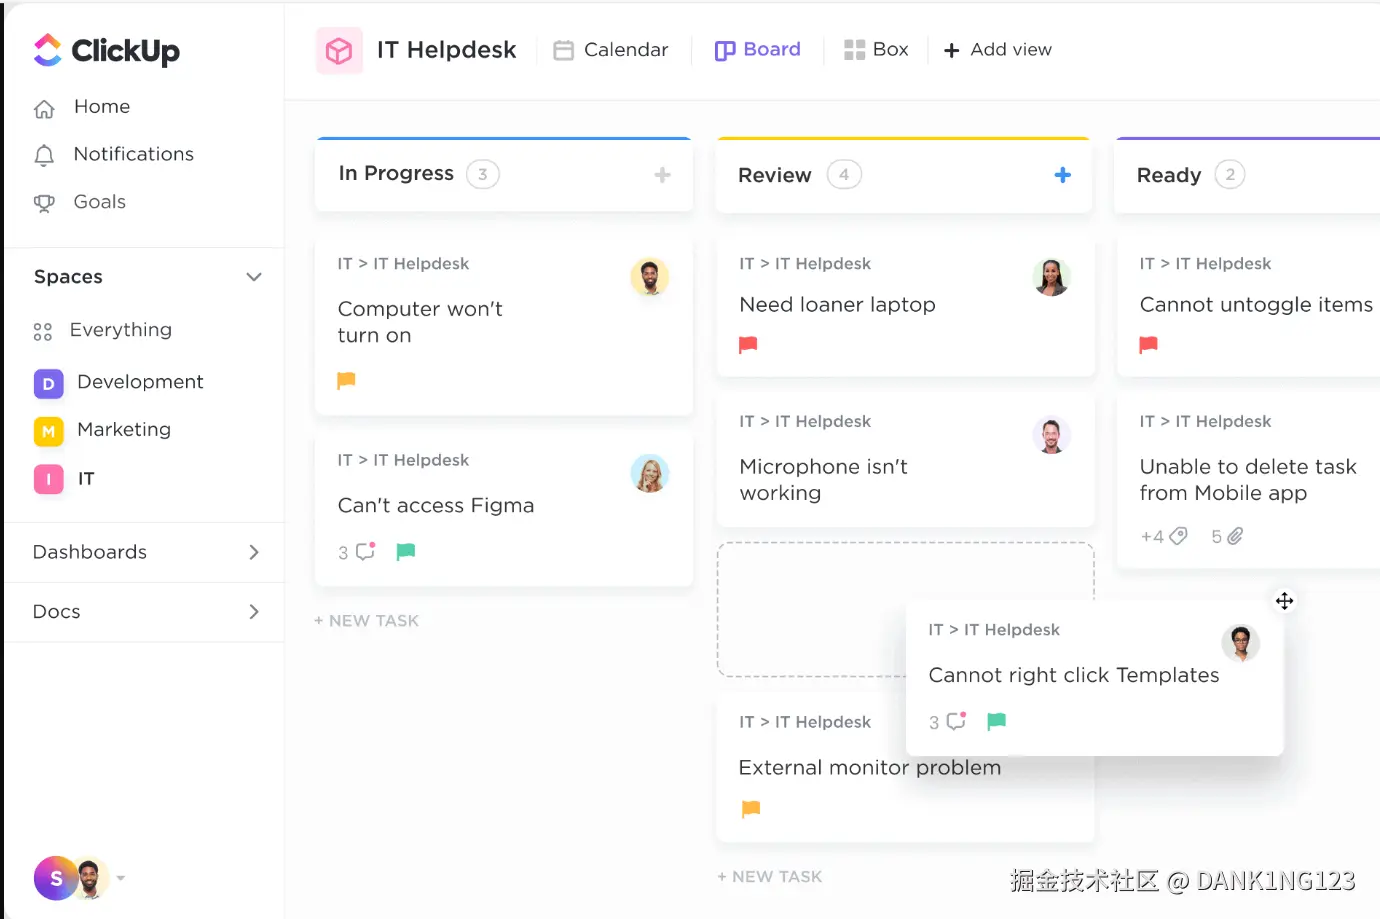The height and width of the screenshot is (919, 1380).
Task: Open the IT Helpdesk list icon
Action: point(339,50)
